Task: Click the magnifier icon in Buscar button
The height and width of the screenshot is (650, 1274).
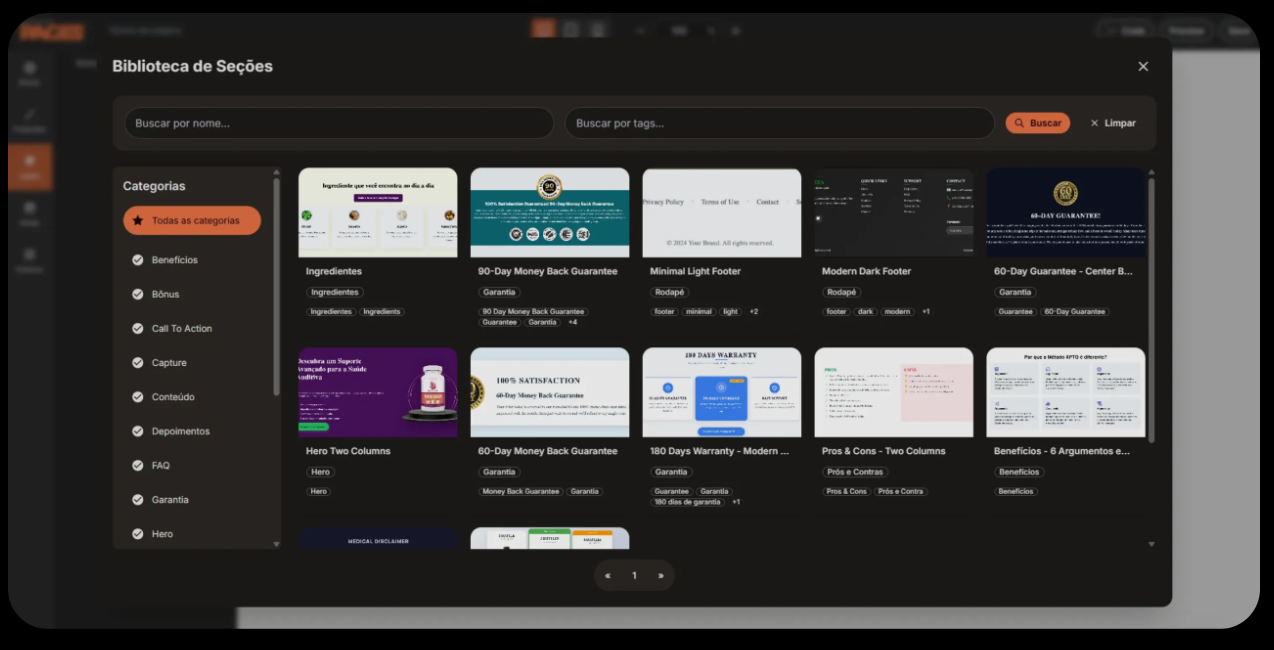Action: pos(1020,123)
